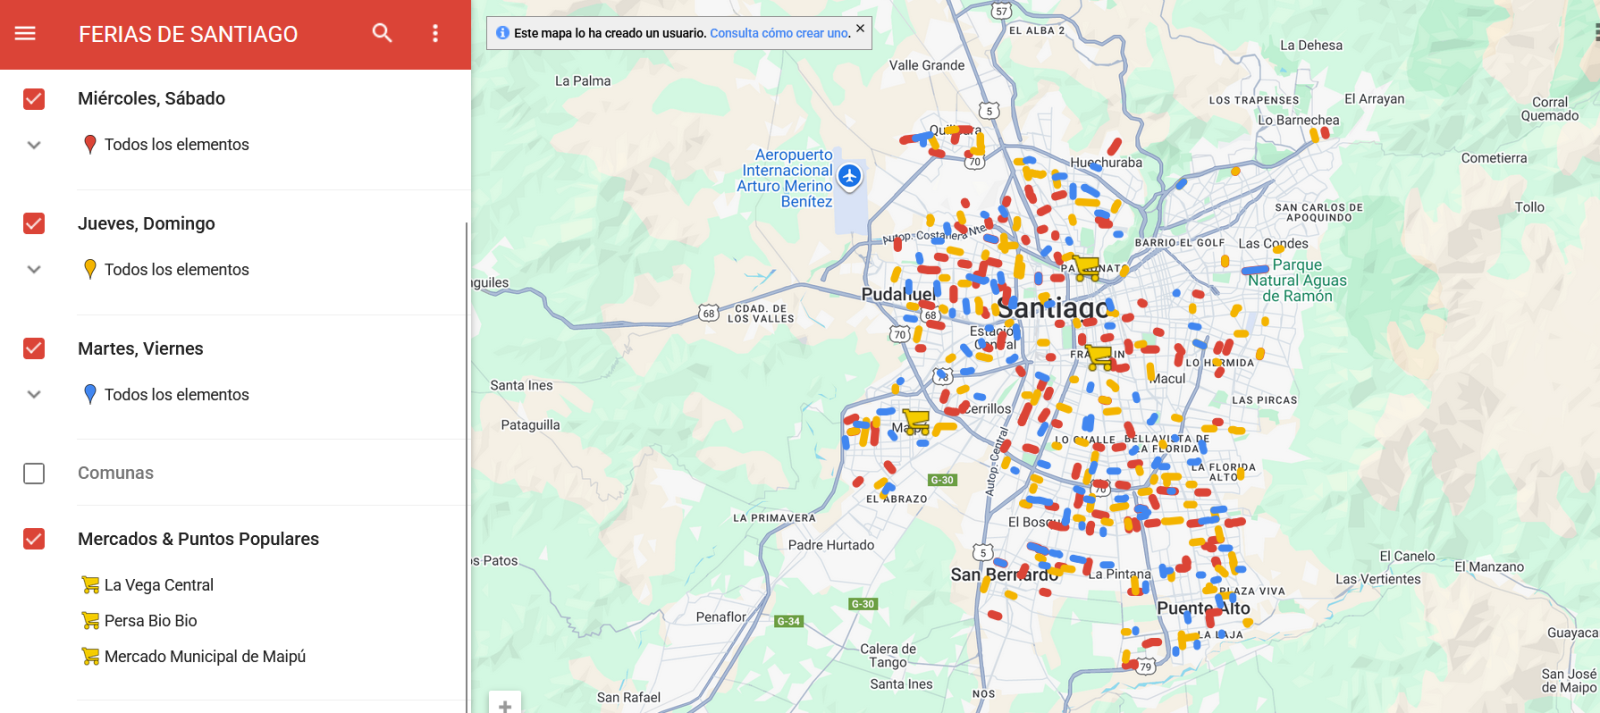Click the search magnifier icon
This screenshot has height=713, width=1600.
click(x=382, y=34)
